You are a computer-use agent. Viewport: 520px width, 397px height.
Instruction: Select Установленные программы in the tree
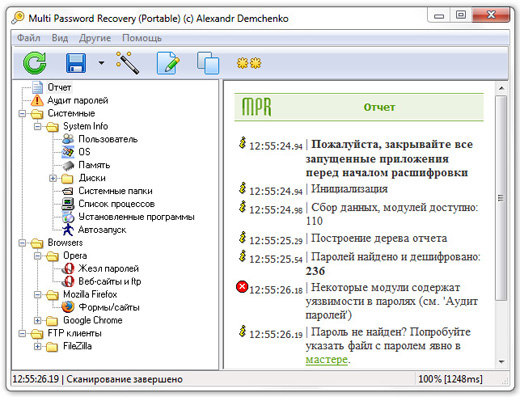136,217
